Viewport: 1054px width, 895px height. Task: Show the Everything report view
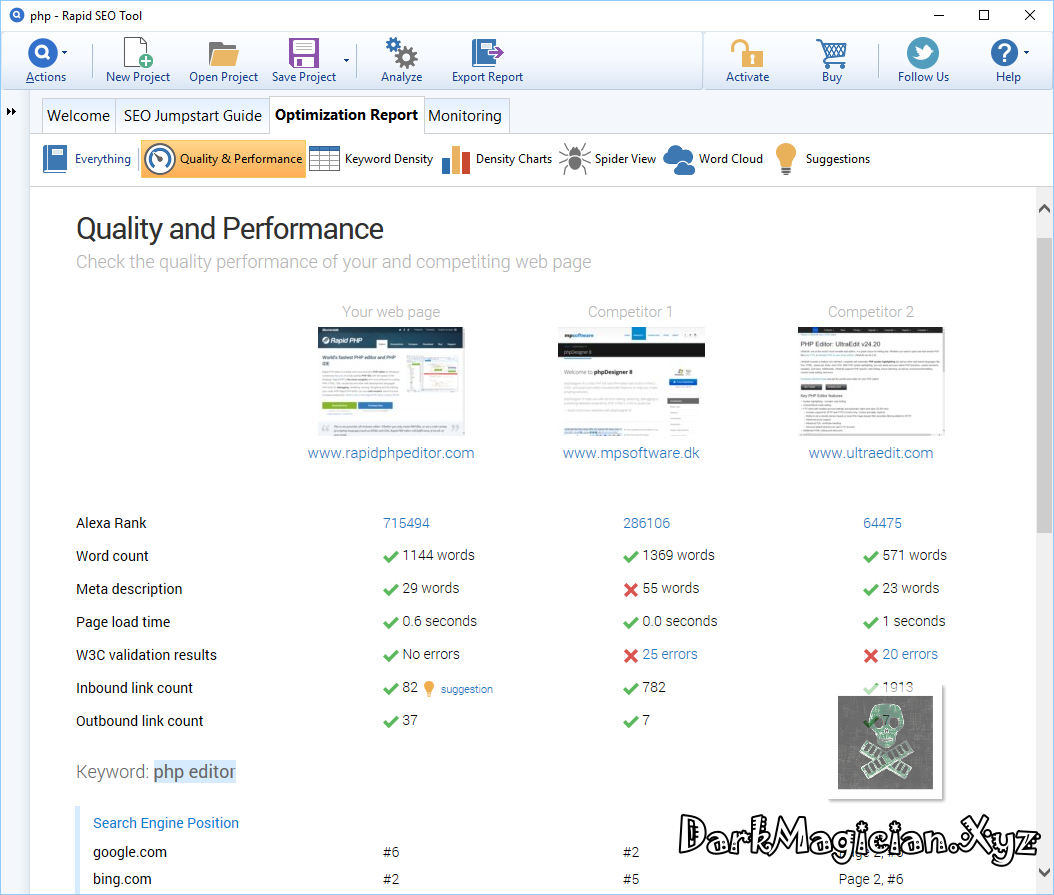87,159
